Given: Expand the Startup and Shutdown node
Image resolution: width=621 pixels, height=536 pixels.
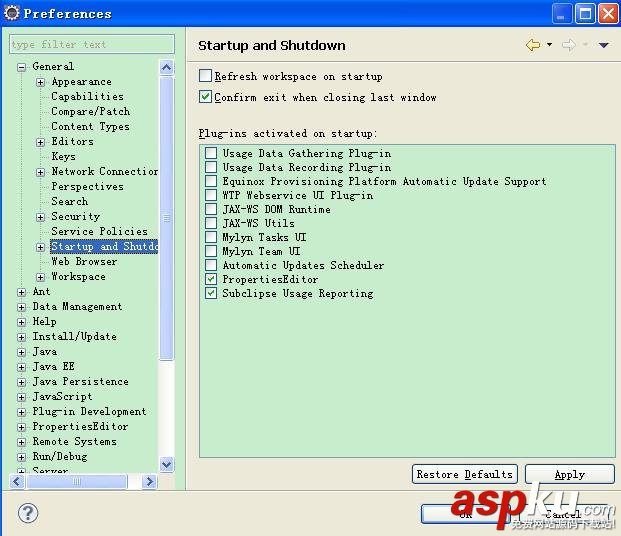Looking at the screenshot, I should [40, 247].
